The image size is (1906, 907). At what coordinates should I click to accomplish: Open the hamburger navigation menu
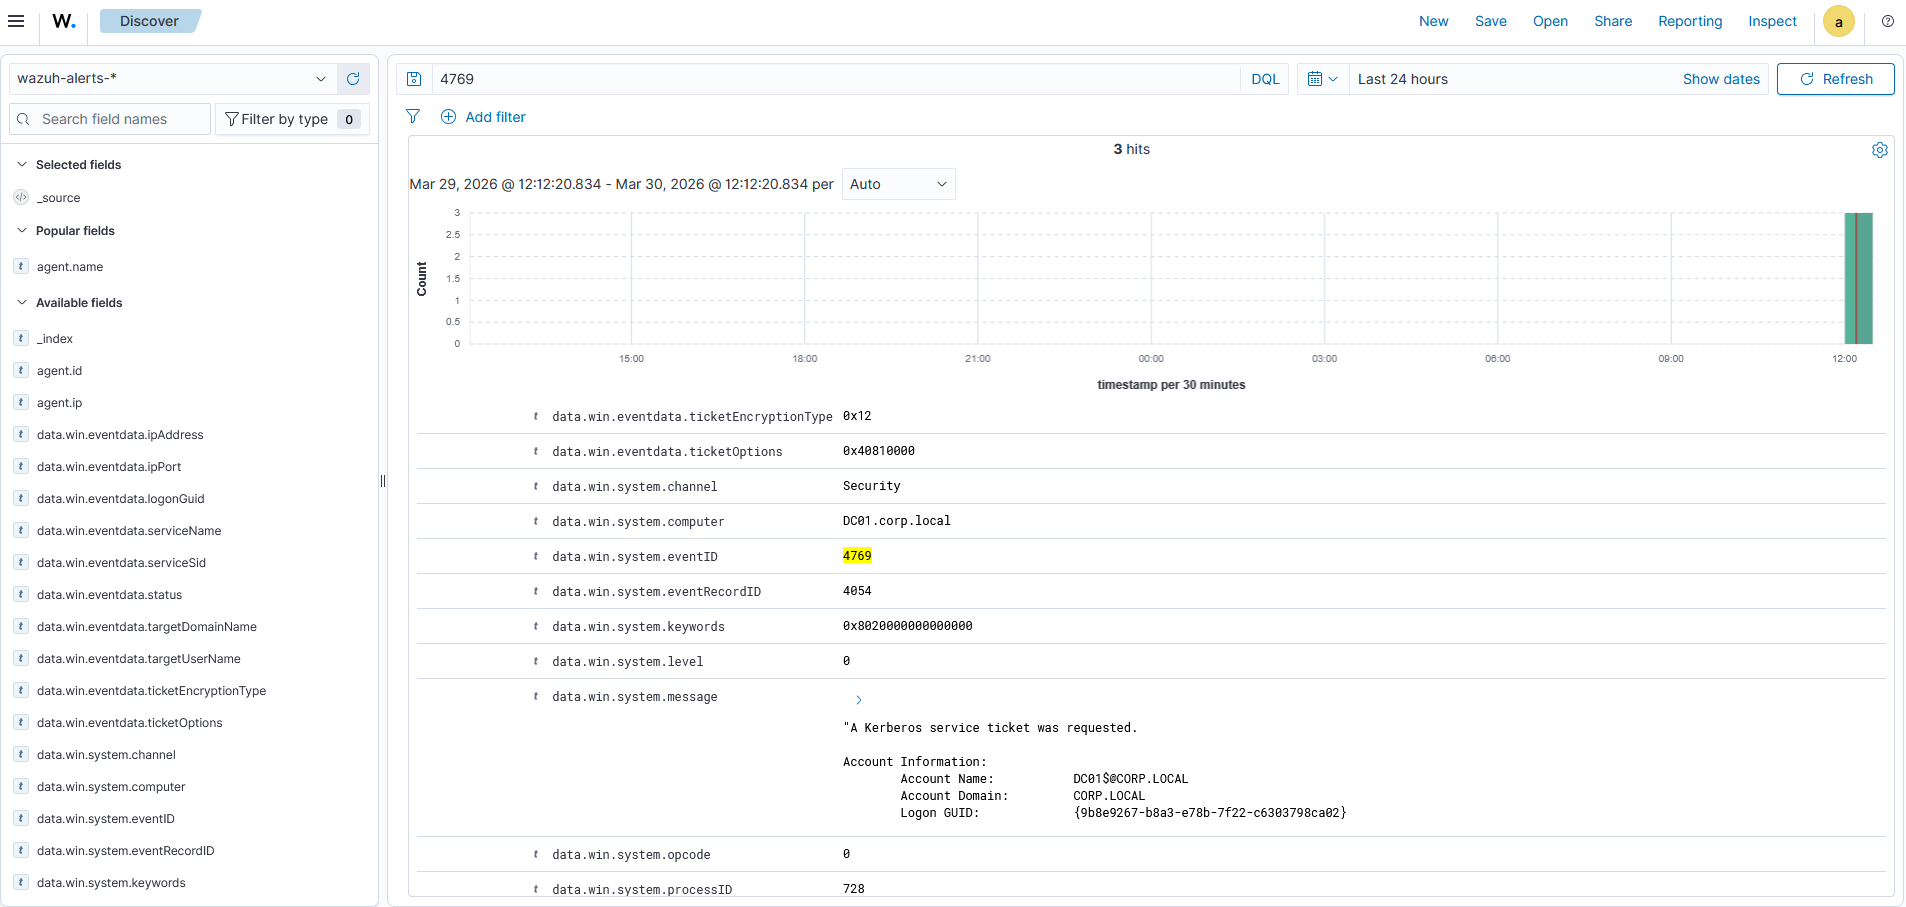[16, 21]
